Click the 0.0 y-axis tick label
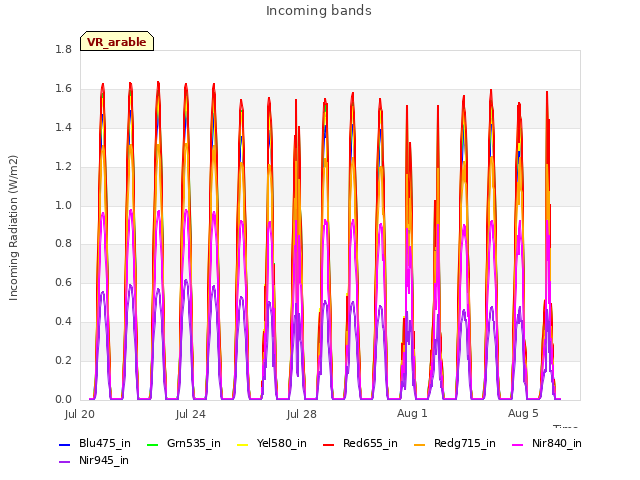640x480 pixels. tap(64, 400)
